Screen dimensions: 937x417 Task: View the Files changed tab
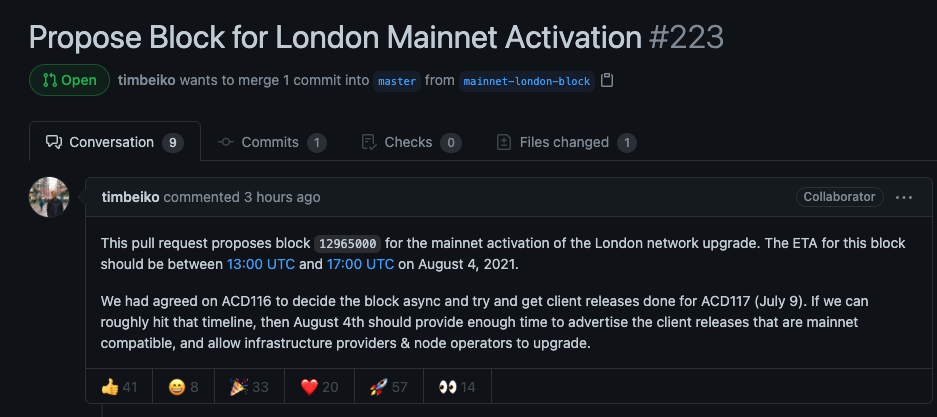click(x=566, y=142)
